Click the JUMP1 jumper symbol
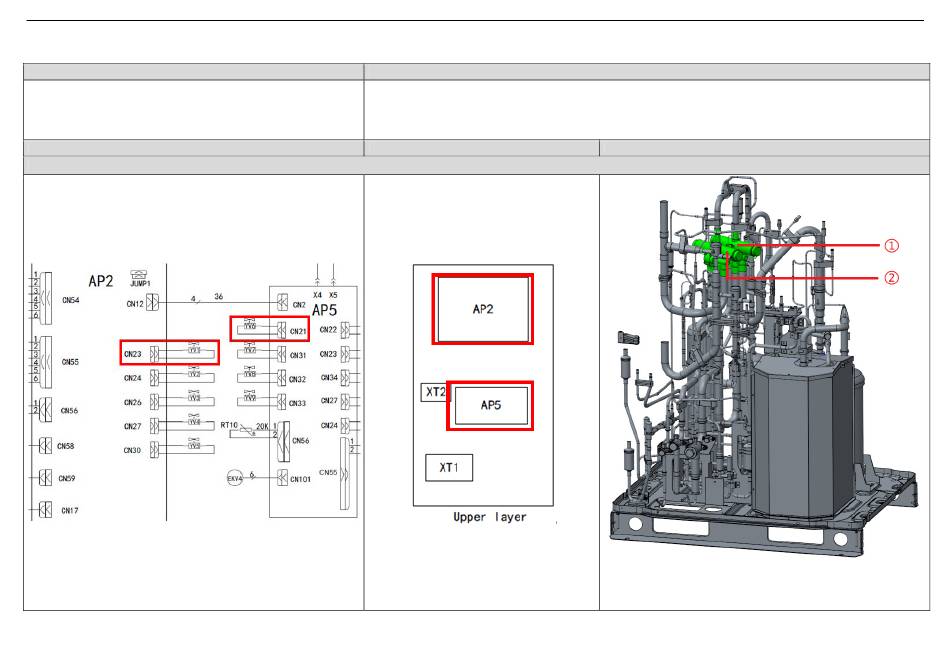 pos(140,274)
